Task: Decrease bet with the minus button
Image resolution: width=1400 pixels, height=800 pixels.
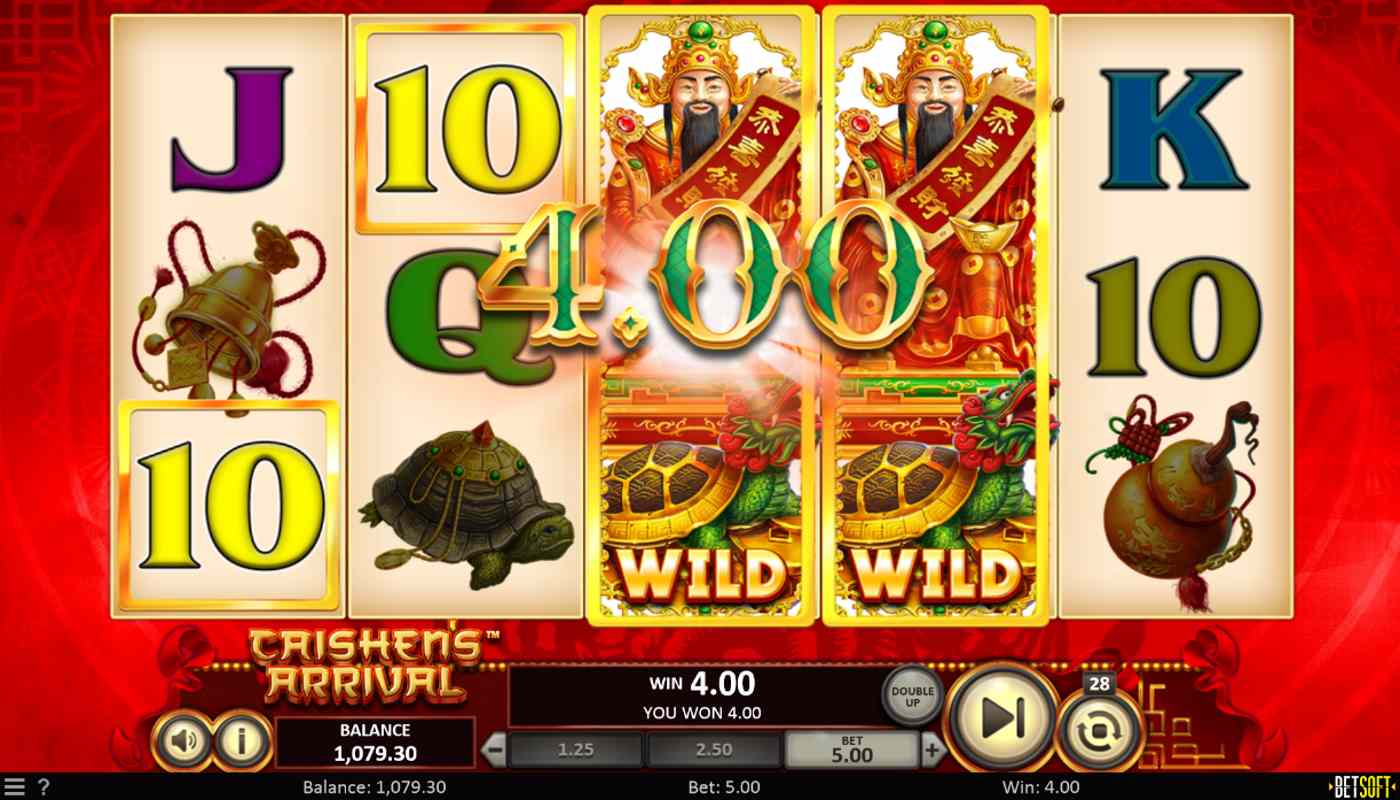Action: tap(494, 749)
